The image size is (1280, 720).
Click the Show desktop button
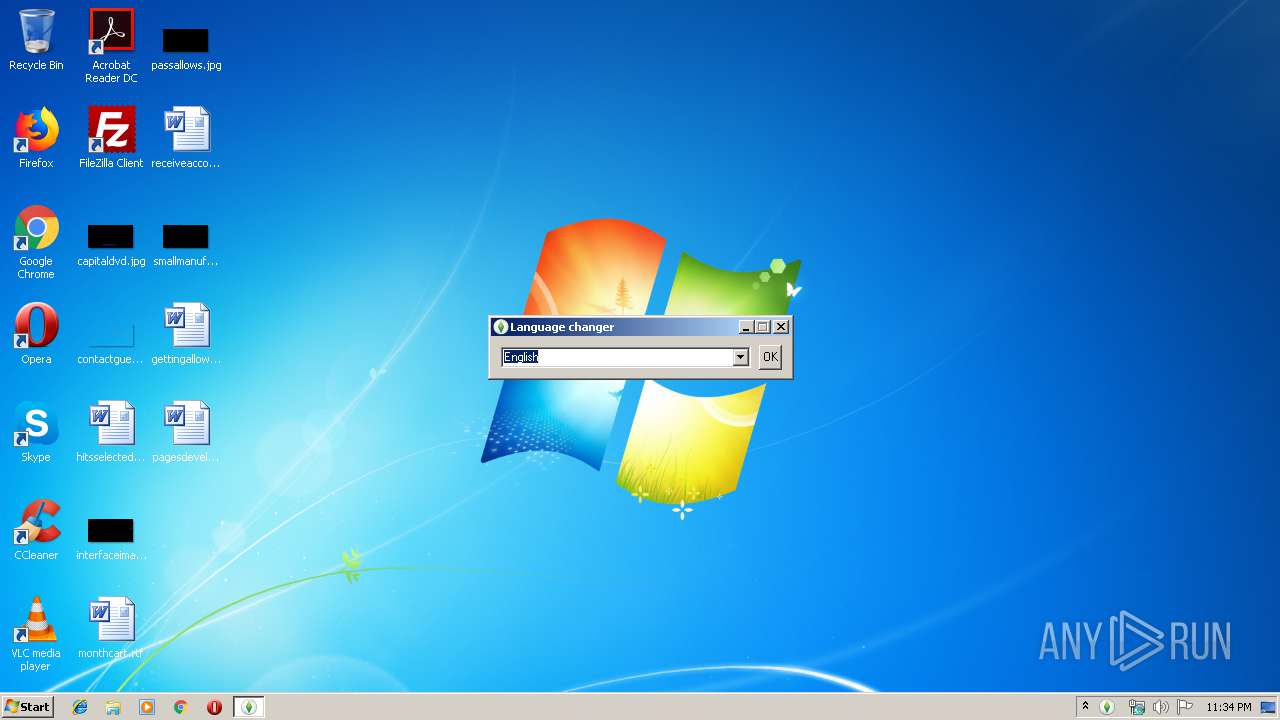(x=1269, y=707)
